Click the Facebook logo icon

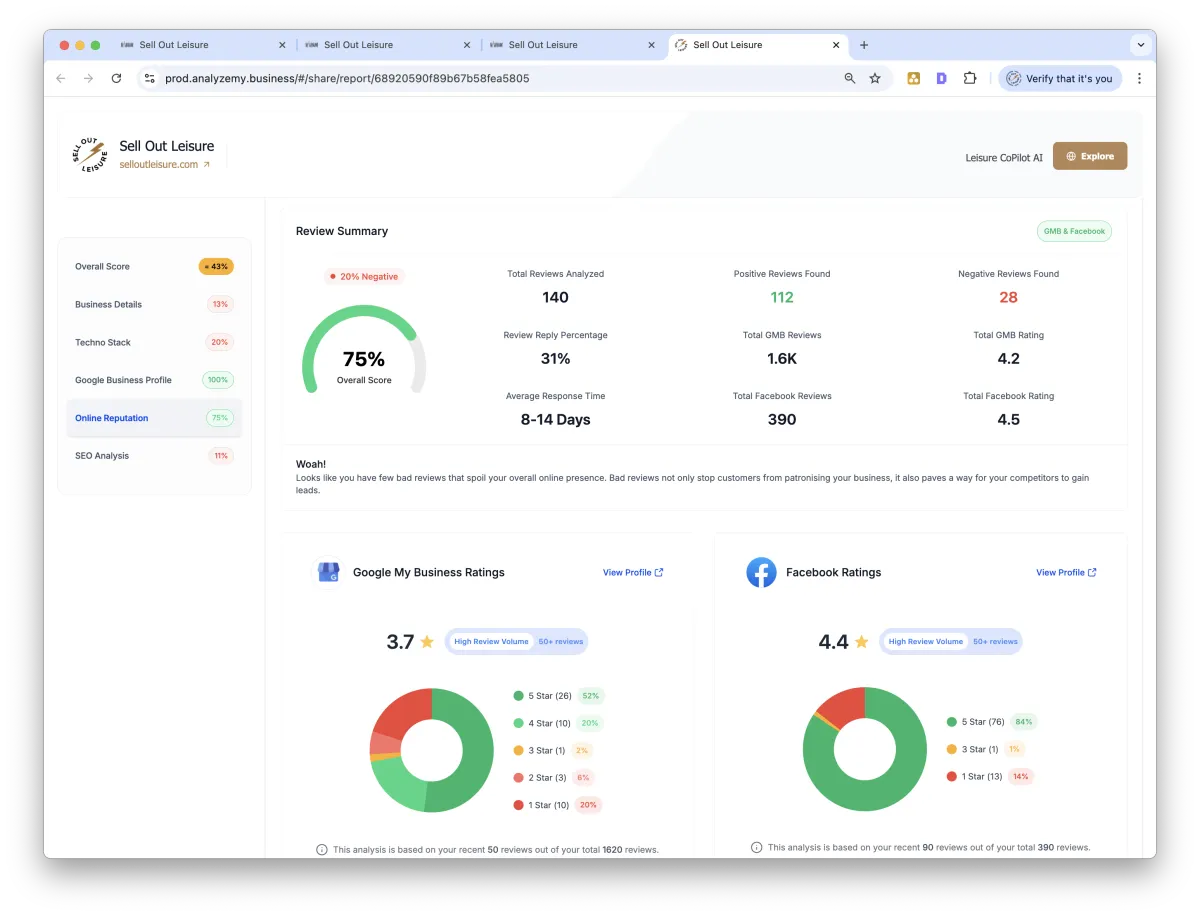(762, 572)
